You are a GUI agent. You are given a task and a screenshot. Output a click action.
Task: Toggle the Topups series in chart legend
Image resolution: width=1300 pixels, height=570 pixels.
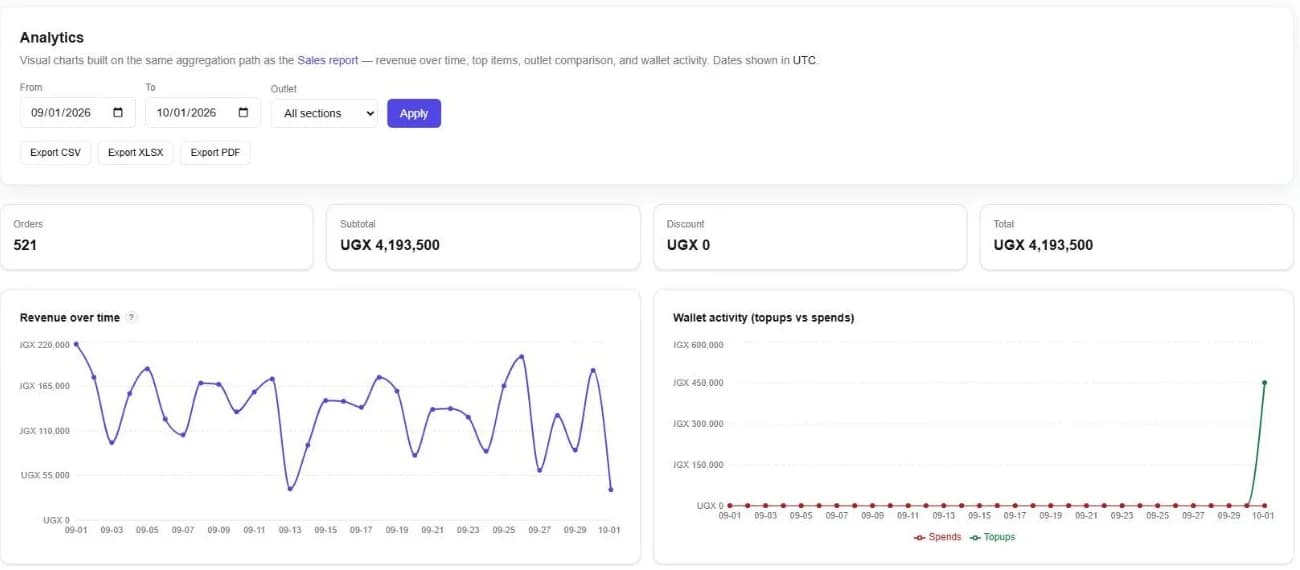(x=992, y=537)
